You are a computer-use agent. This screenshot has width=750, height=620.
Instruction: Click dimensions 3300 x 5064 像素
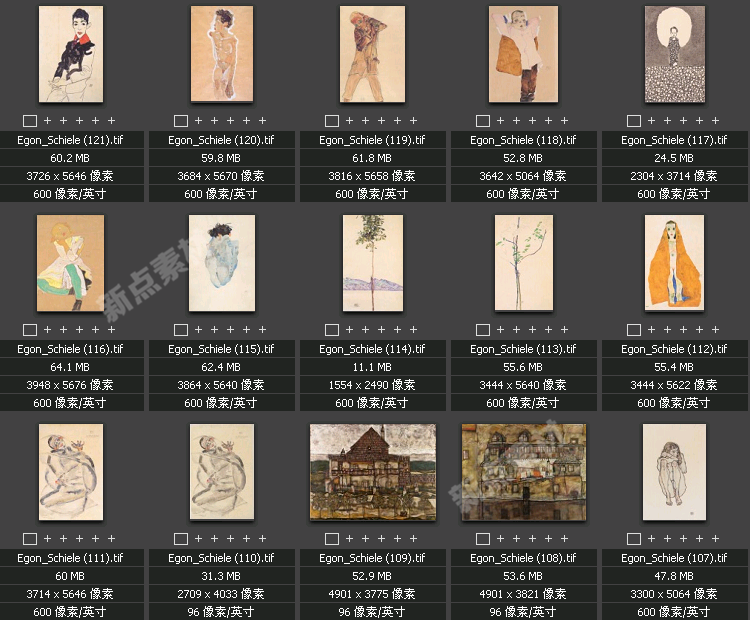point(674,594)
